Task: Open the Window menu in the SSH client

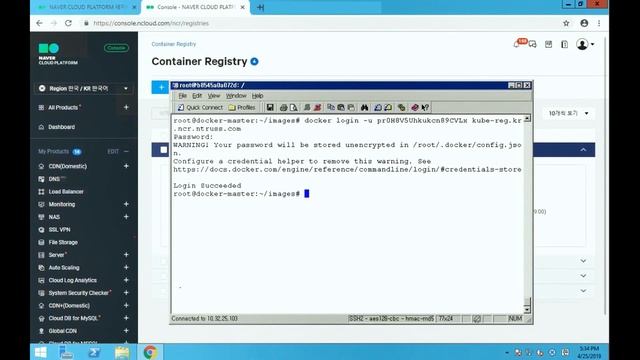Action: pyautogui.click(x=236, y=96)
